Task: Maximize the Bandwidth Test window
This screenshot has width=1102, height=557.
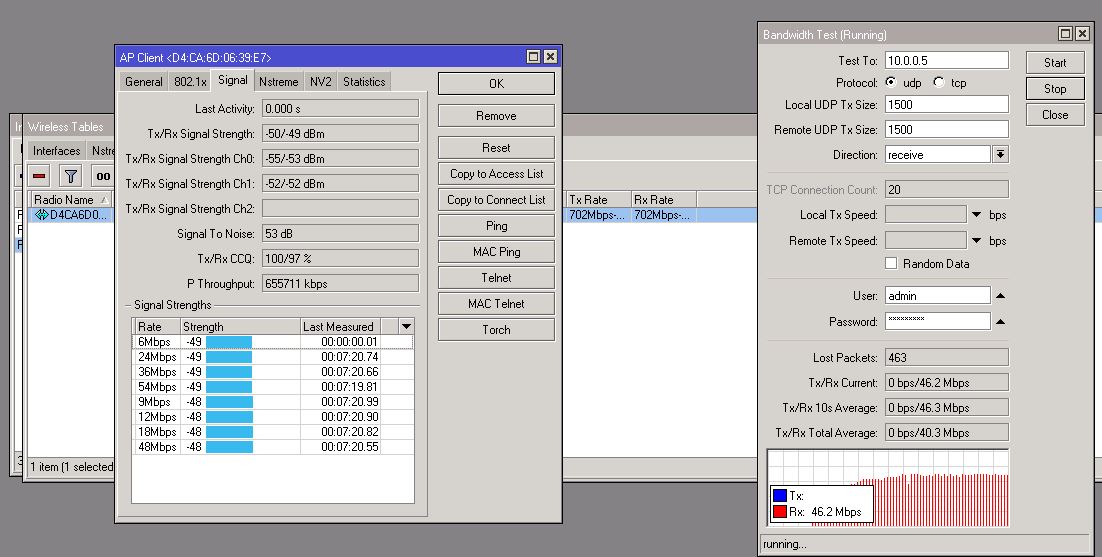Action: [1065, 34]
